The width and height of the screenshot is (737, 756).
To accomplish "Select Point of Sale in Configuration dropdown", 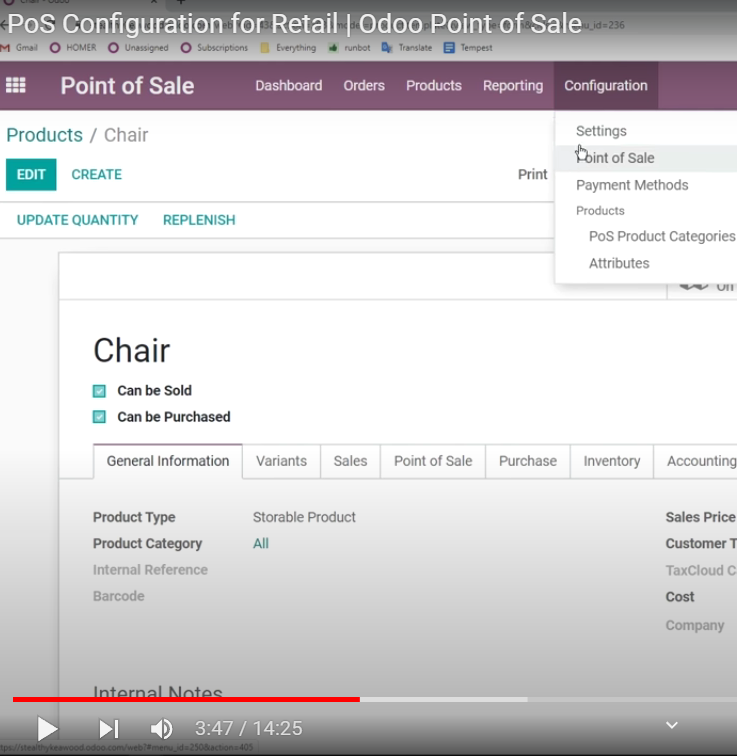I will (646, 158).
